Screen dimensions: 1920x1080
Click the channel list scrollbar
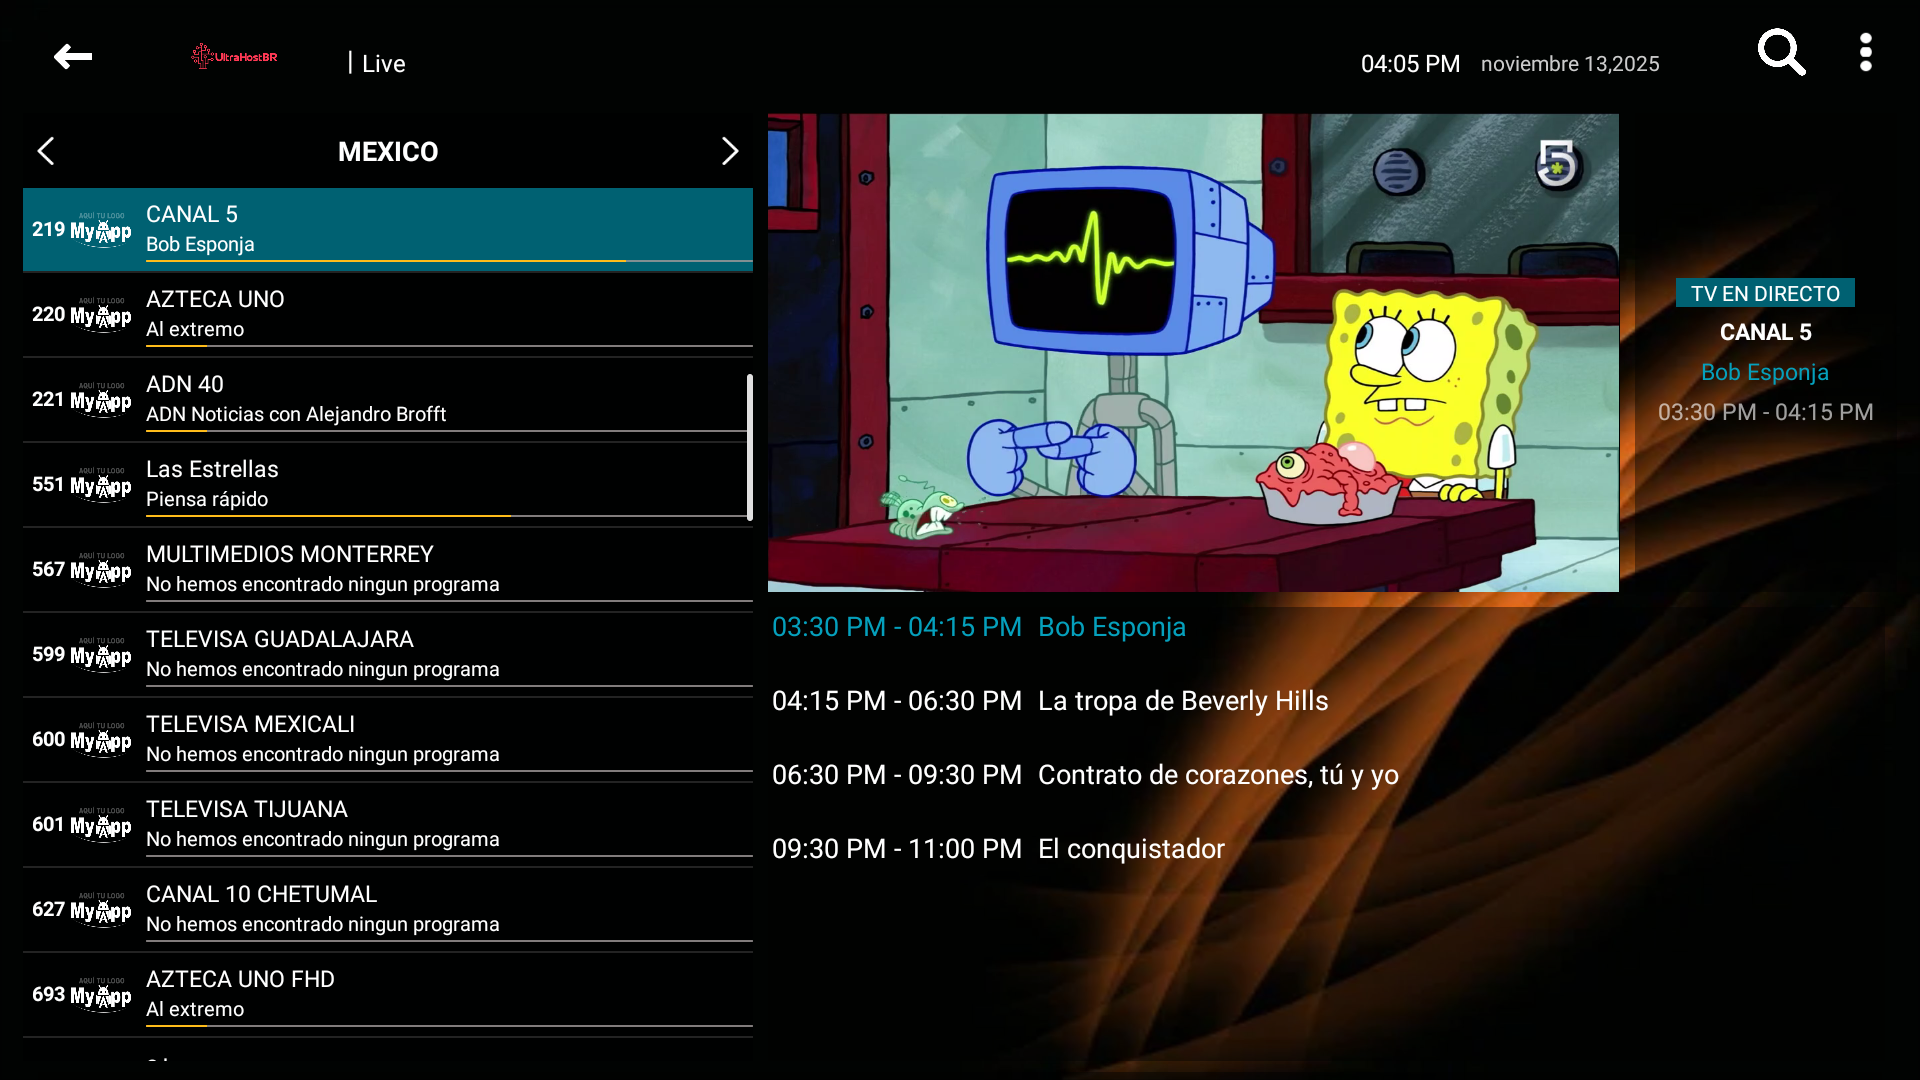[749, 447]
